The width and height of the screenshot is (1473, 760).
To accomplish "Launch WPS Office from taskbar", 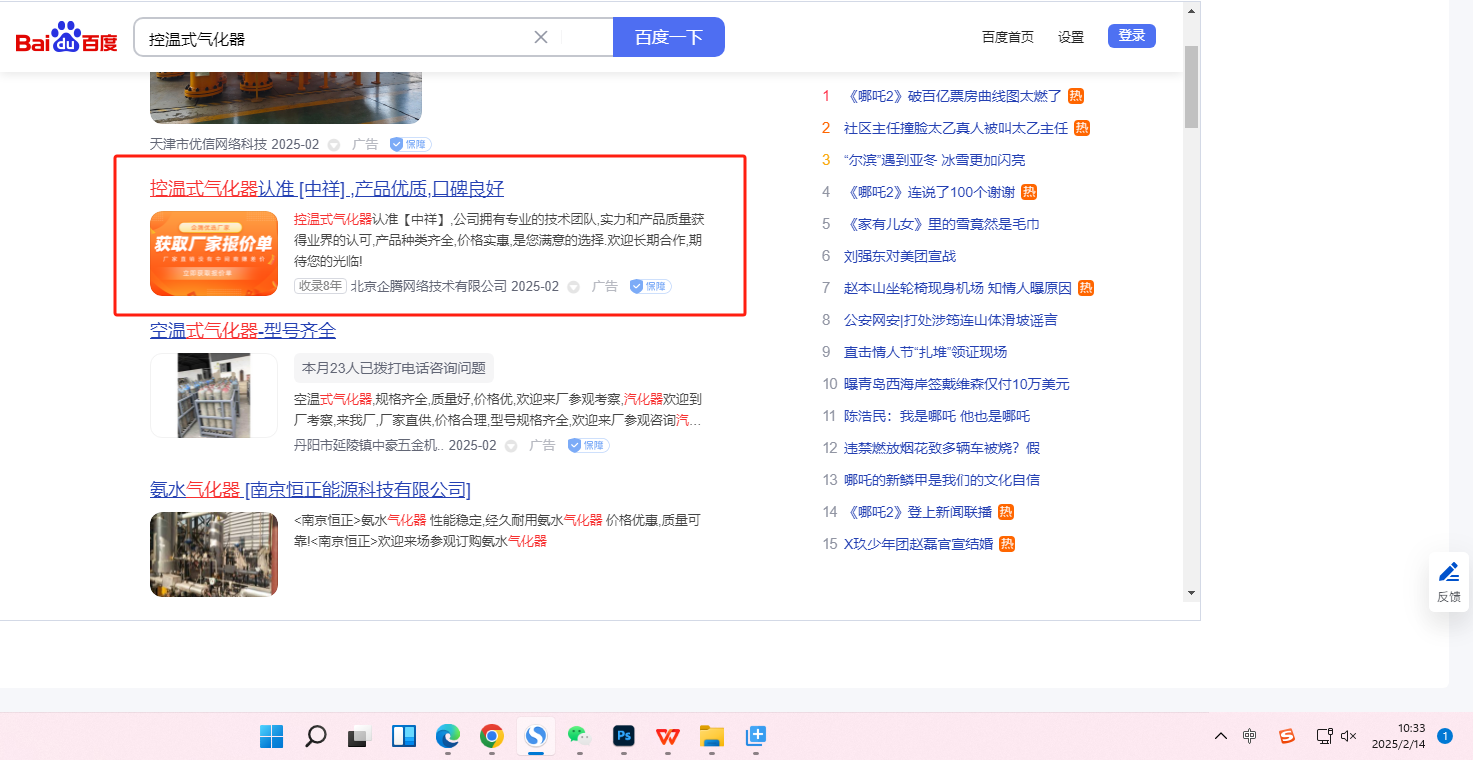I will click(667, 737).
